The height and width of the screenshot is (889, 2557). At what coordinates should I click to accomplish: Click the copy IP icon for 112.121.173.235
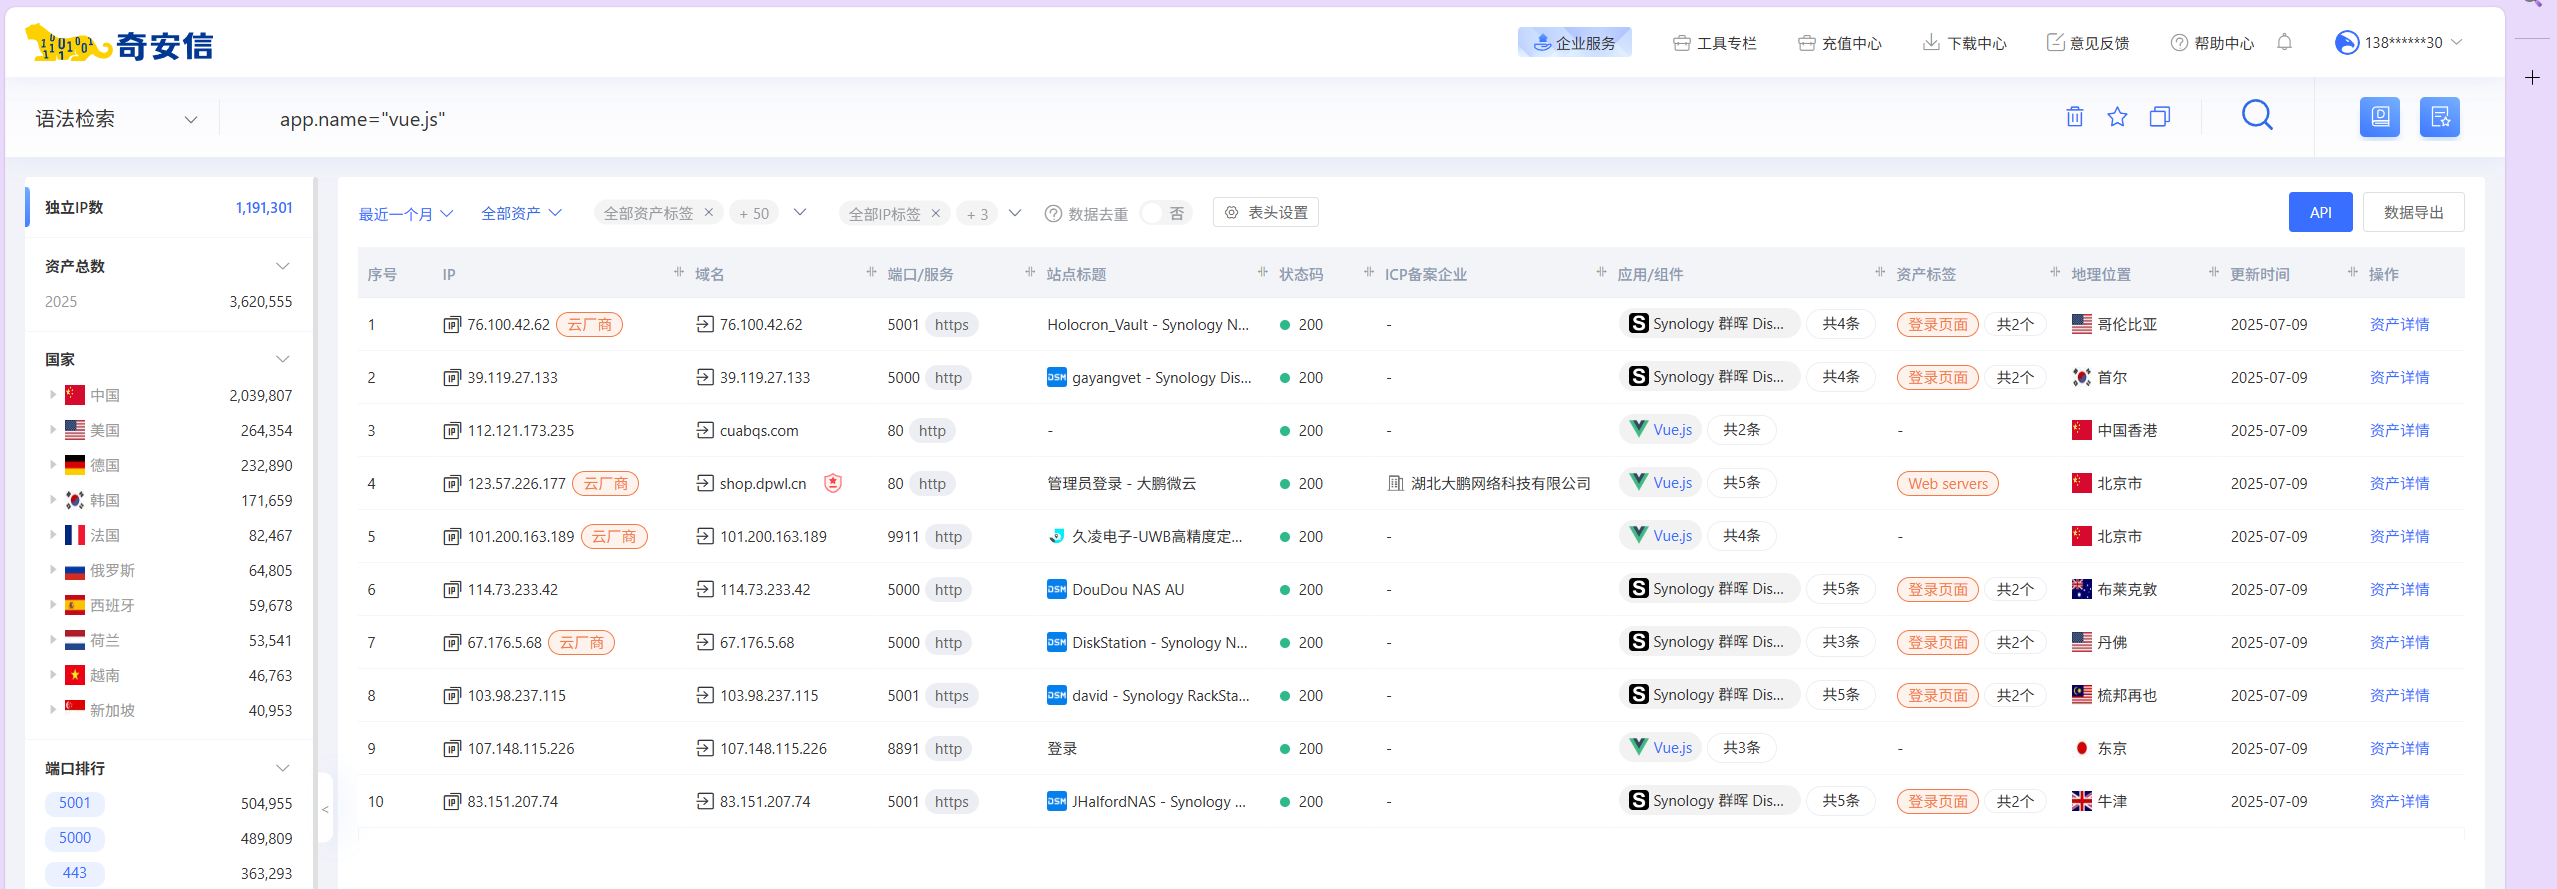[452, 431]
